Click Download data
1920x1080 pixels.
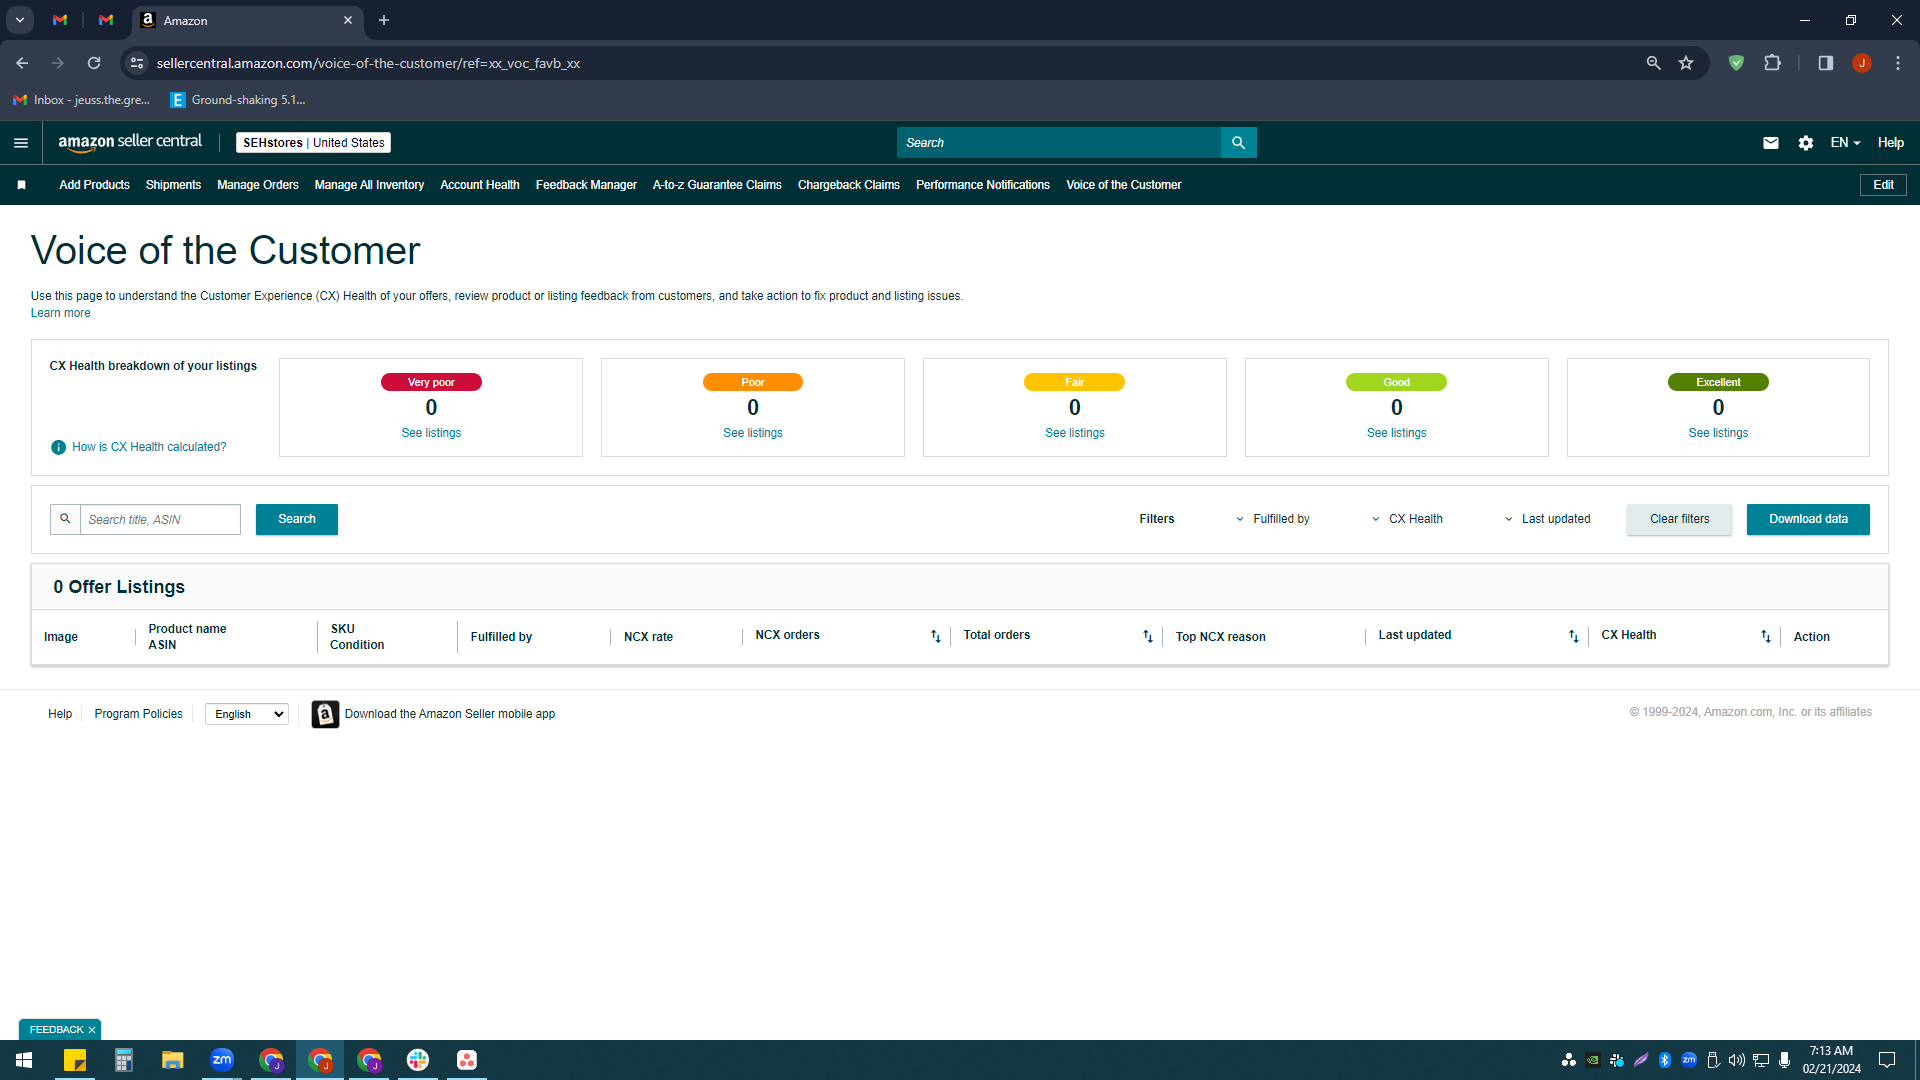click(1808, 519)
